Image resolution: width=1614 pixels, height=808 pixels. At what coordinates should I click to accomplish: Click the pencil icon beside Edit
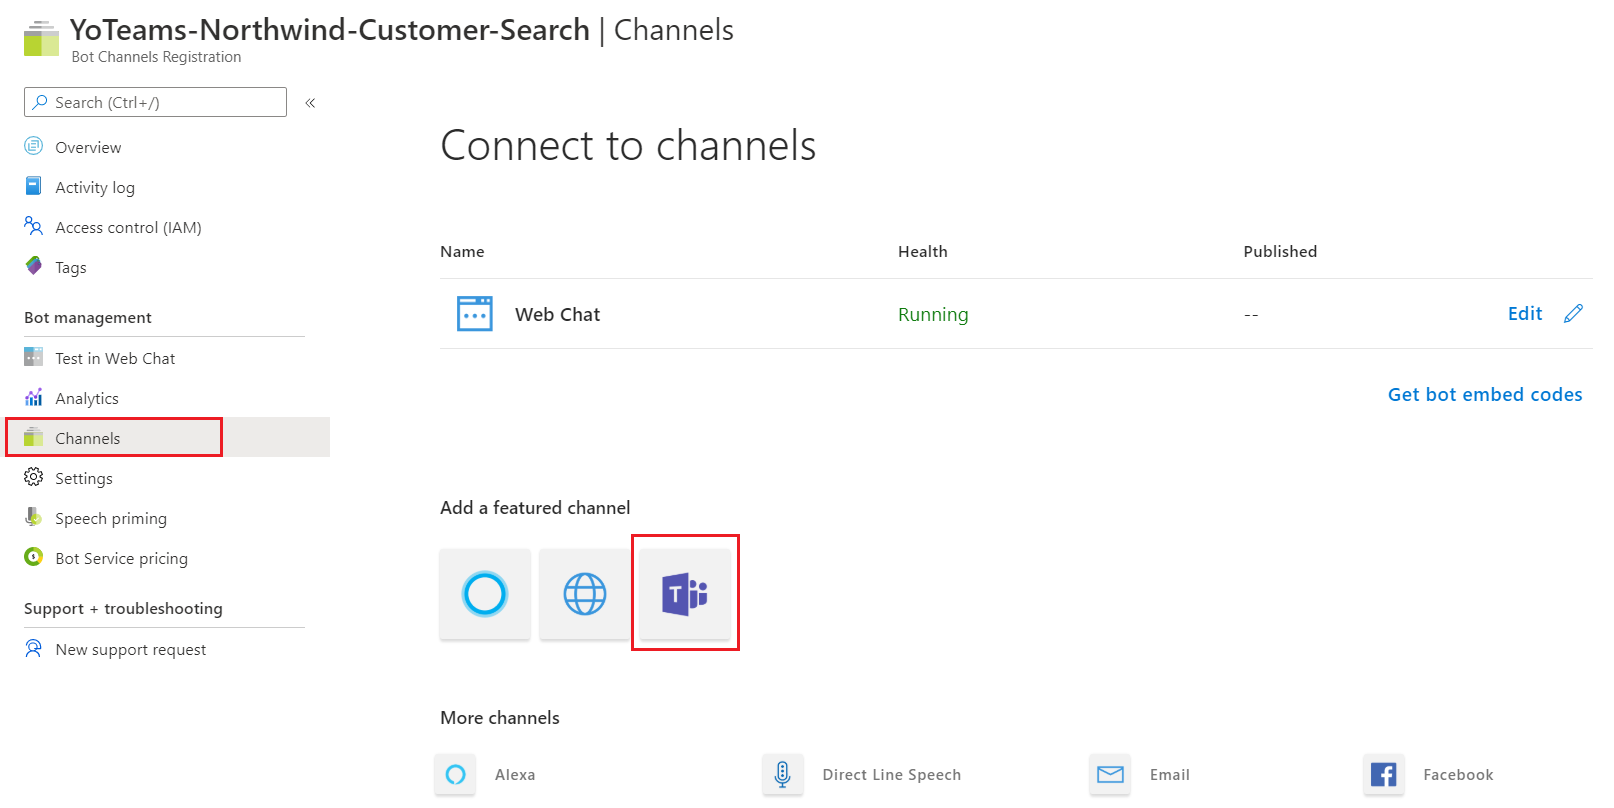pos(1573,314)
